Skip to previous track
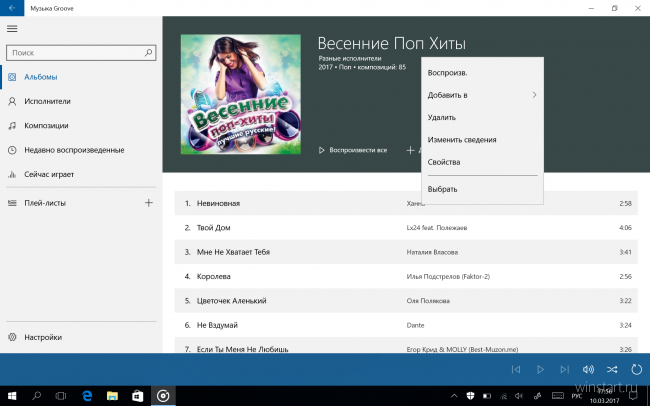 pyautogui.click(x=516, y=369)
